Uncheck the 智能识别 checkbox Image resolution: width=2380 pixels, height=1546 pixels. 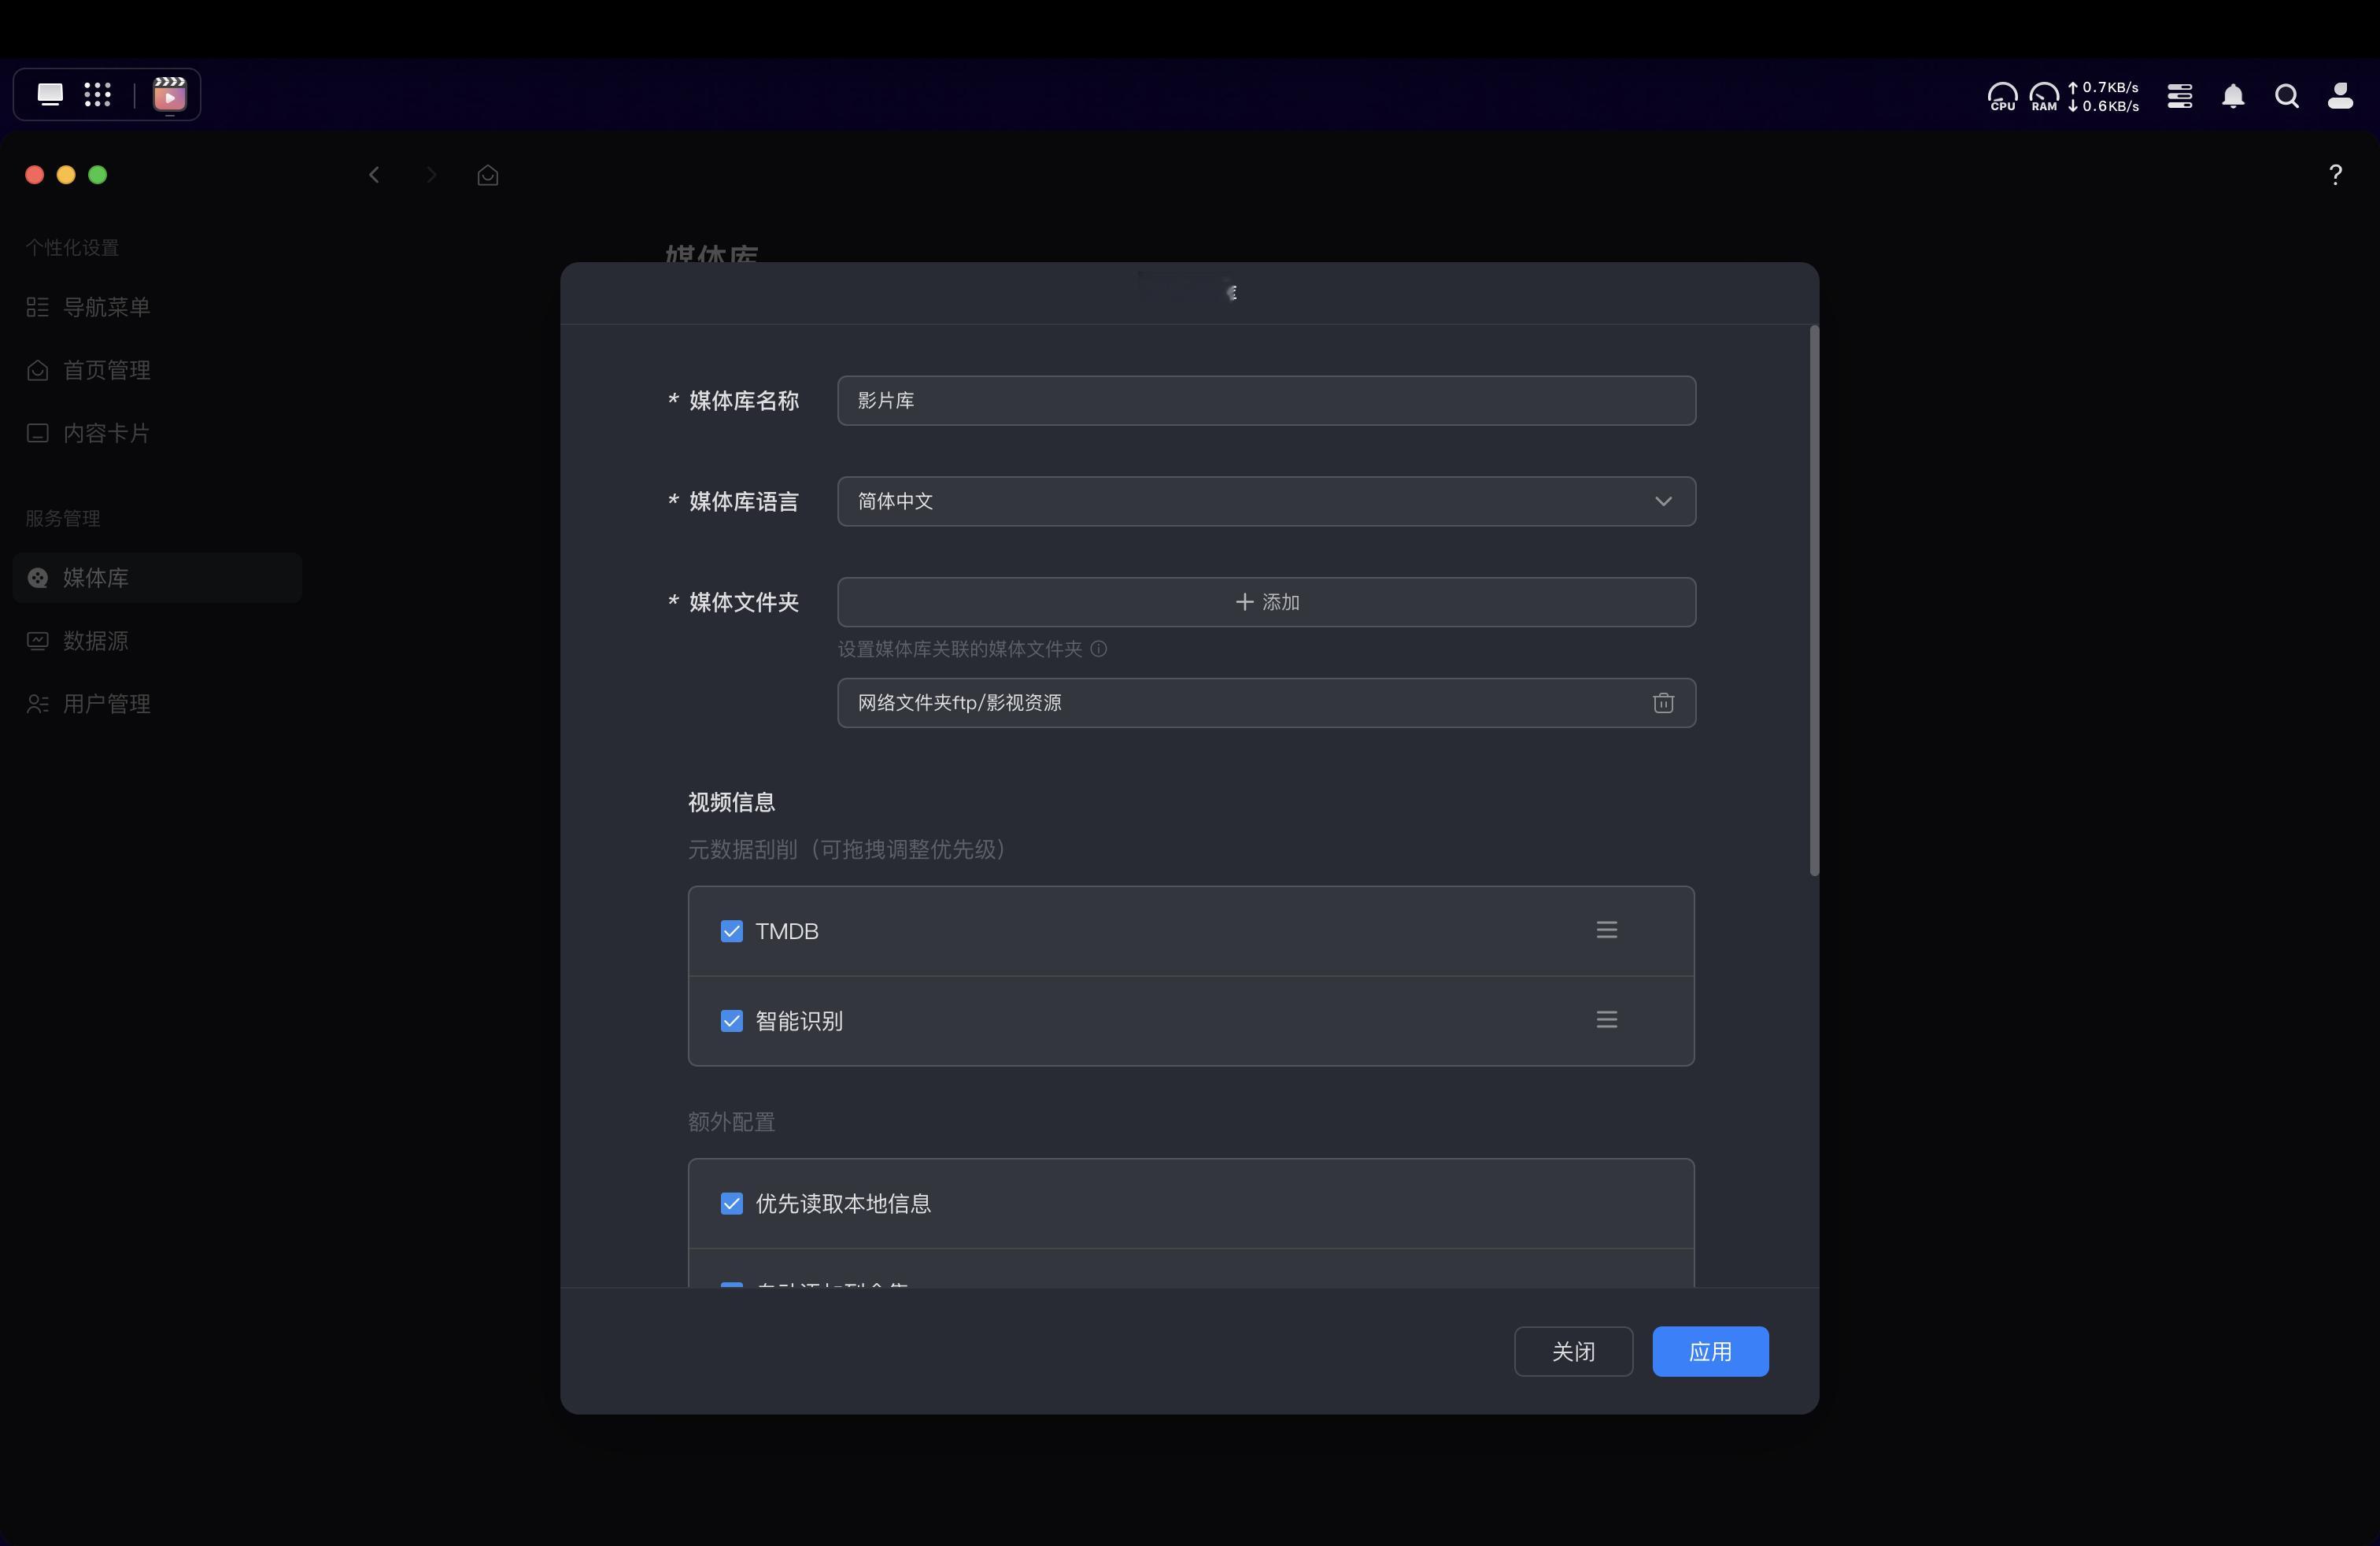point(732,1021)
